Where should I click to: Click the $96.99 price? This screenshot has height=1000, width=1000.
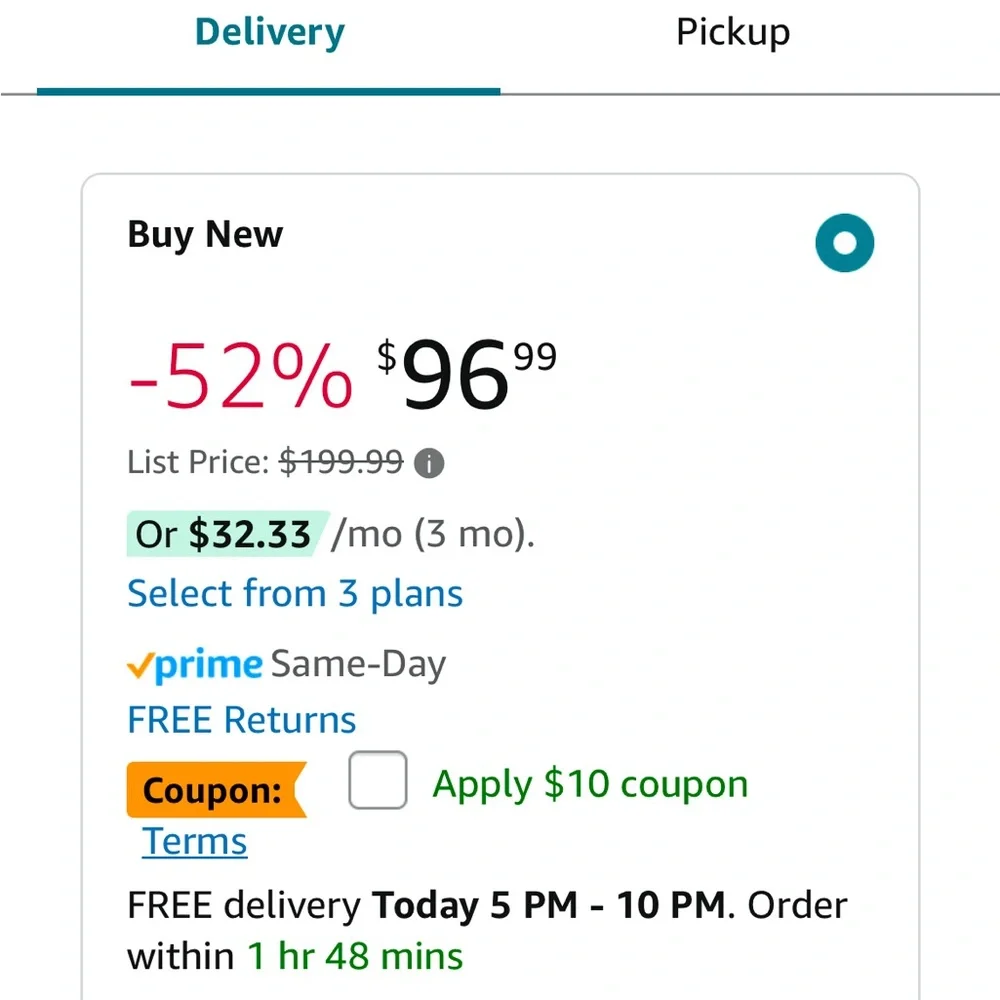click(x=467, y=374)
